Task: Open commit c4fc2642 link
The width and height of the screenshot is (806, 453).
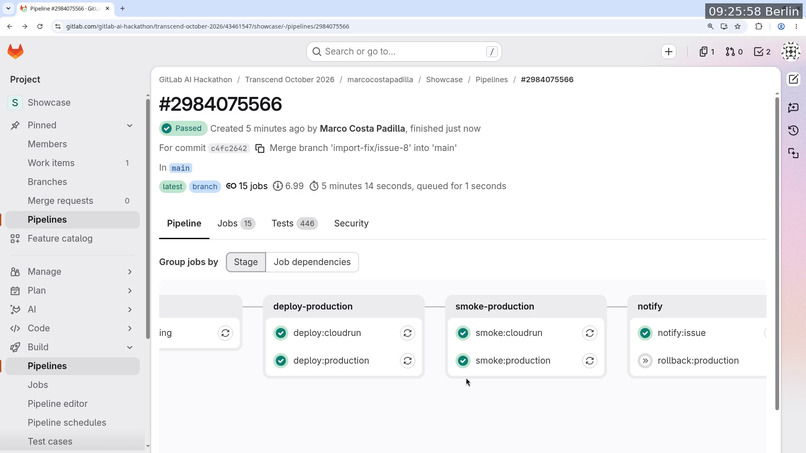Action: click(x=229, y=148)
